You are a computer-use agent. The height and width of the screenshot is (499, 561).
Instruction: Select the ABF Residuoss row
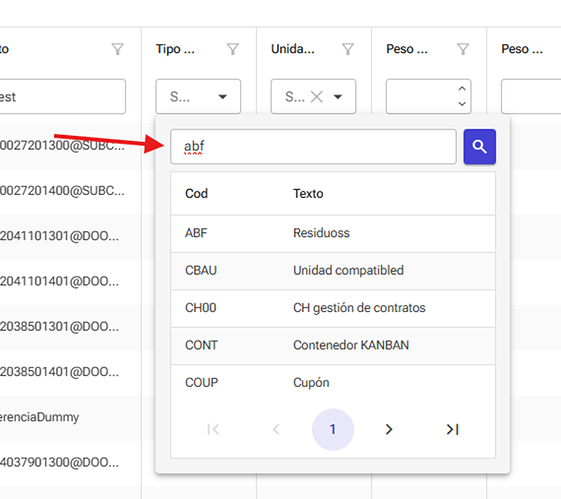(x=333, y=233)
